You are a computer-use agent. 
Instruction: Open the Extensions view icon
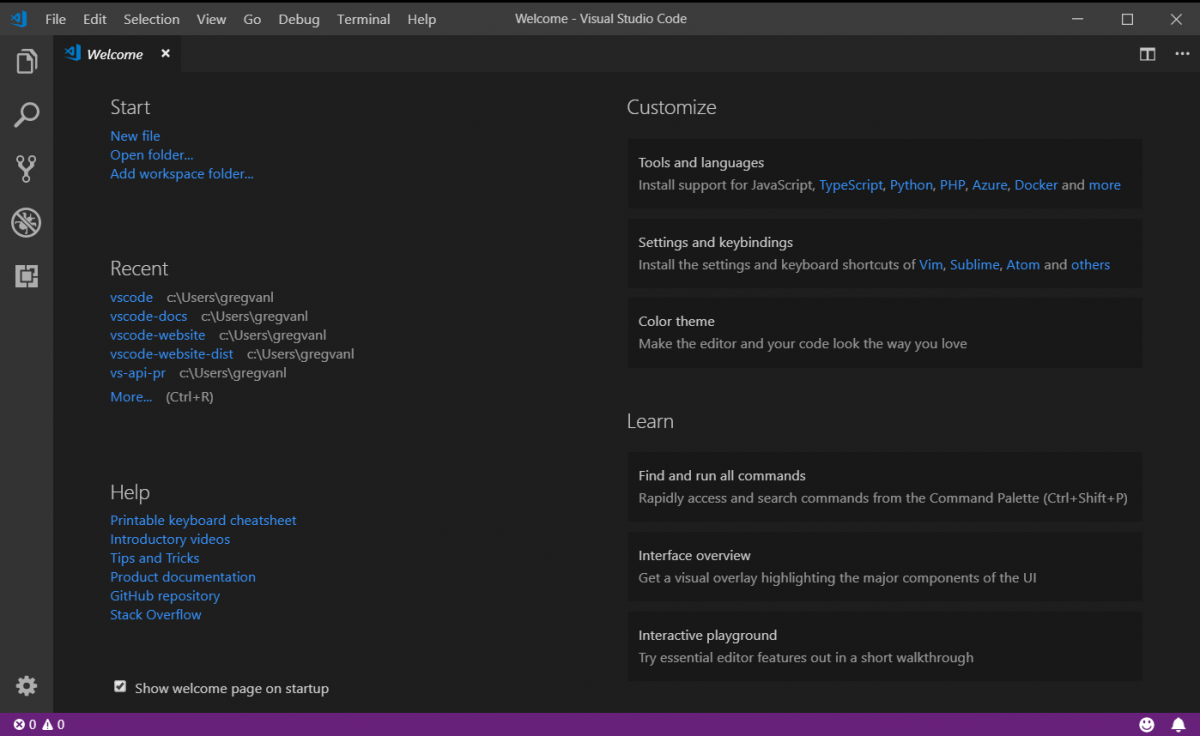pos(26,275)
